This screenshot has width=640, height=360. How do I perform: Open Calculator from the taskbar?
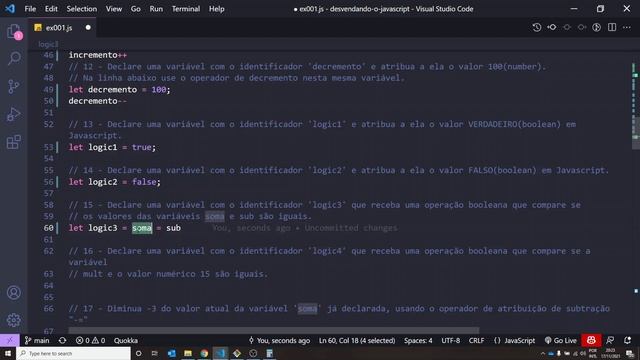[x=270, y=353]
